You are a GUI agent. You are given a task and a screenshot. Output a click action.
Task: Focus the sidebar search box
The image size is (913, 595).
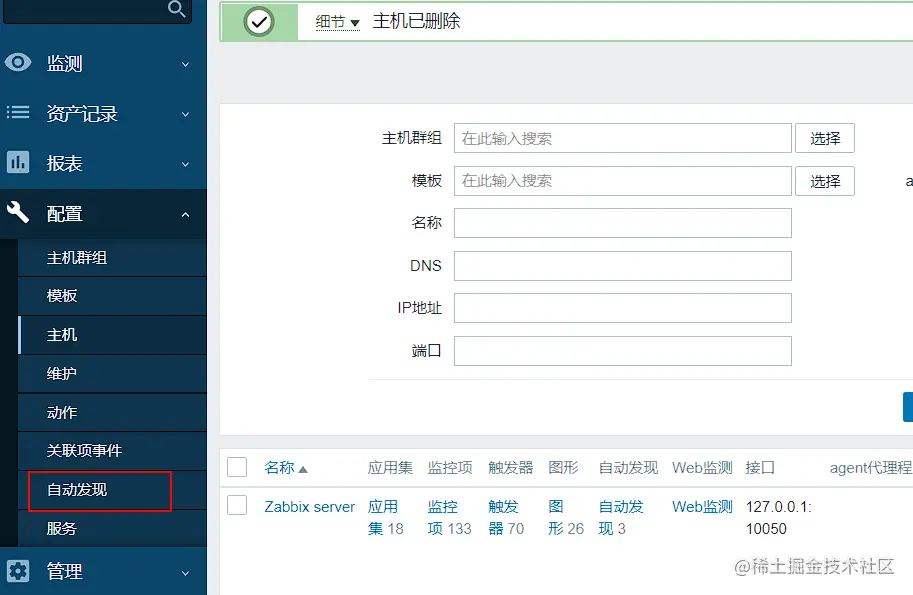tap(97, 10)
